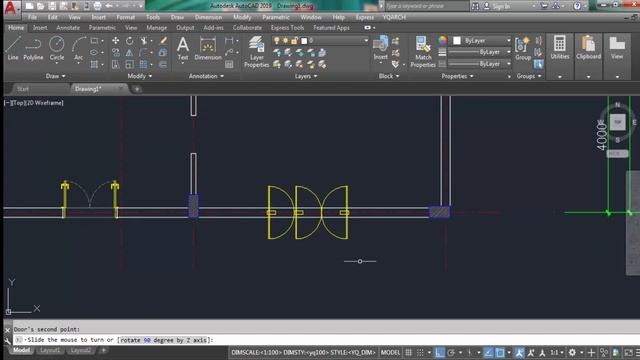
Task: Expand the Annotation panel
Action: [x=206, y=76]
